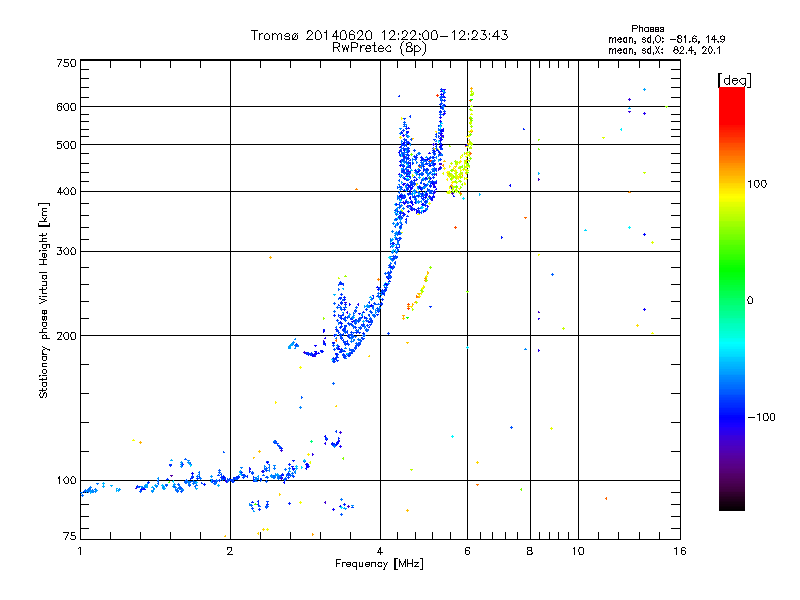Screen dimensions: 800x600
Task: Click the x-axis tick label '10'
Action: click(x=578, y=551)
